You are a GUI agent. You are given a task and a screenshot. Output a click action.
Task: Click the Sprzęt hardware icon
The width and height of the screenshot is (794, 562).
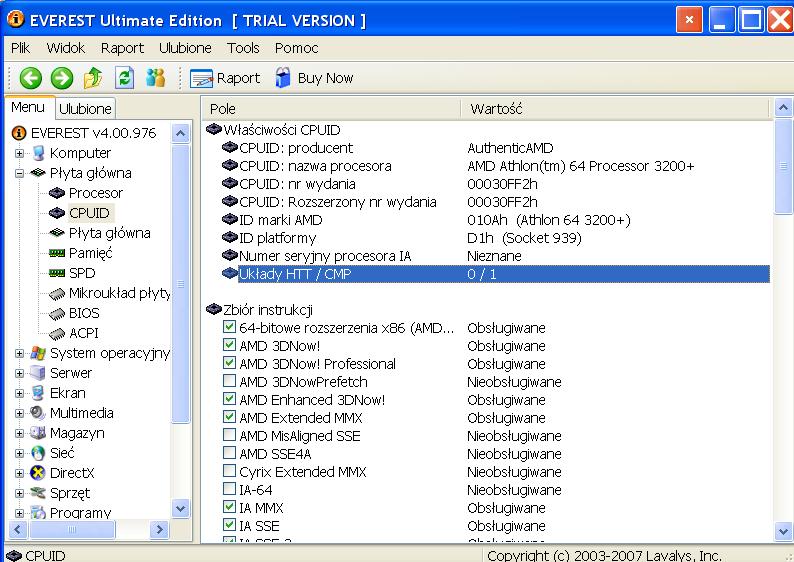point(38,493)
